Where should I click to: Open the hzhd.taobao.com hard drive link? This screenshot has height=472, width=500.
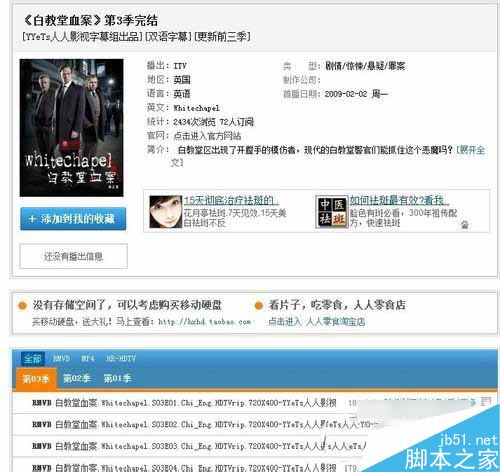pos(204,322)
